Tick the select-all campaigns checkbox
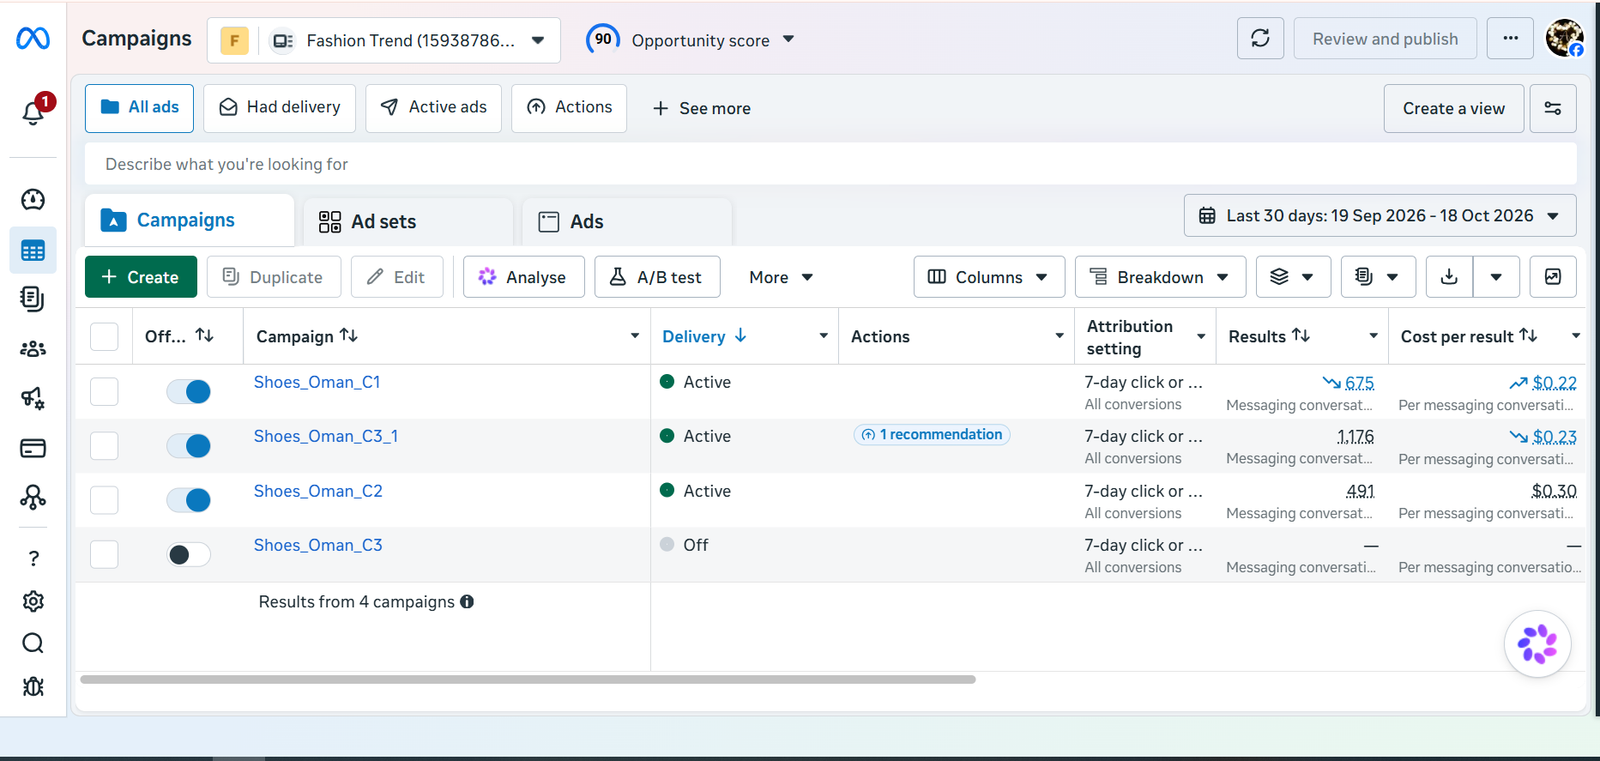The height and width of the screenshot is (761, 1600). click(104, 336)
